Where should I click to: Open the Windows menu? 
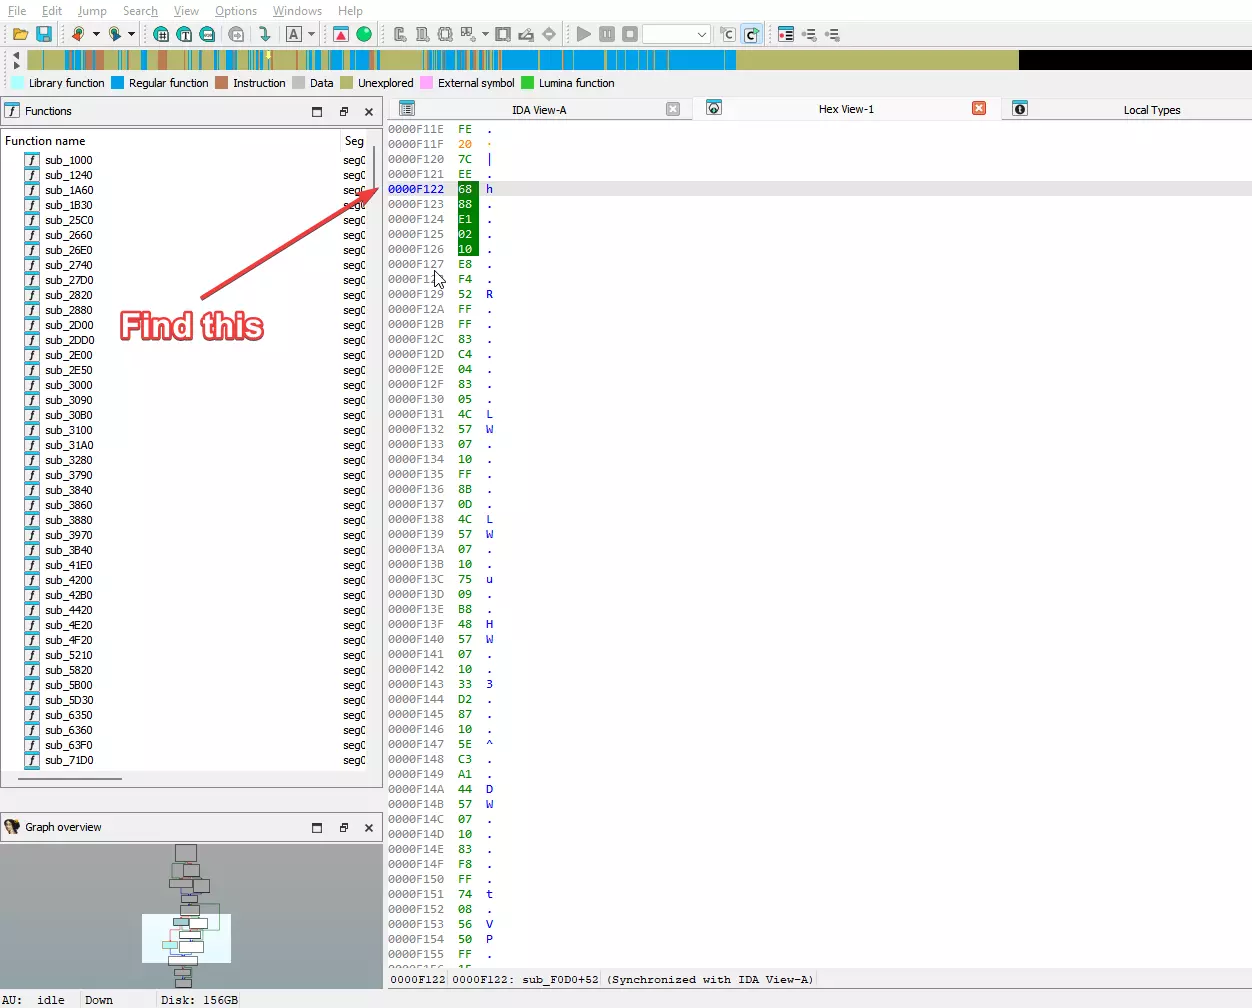point(297,11)
